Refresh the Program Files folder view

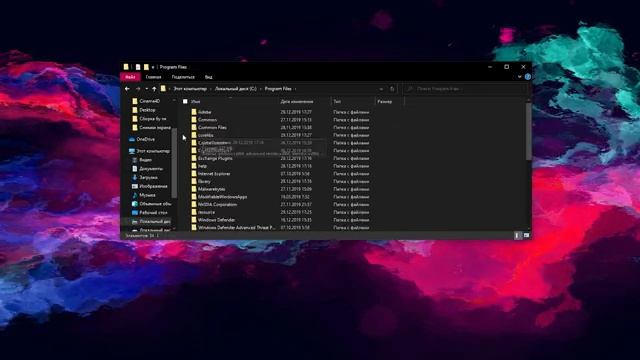(392, 89)
